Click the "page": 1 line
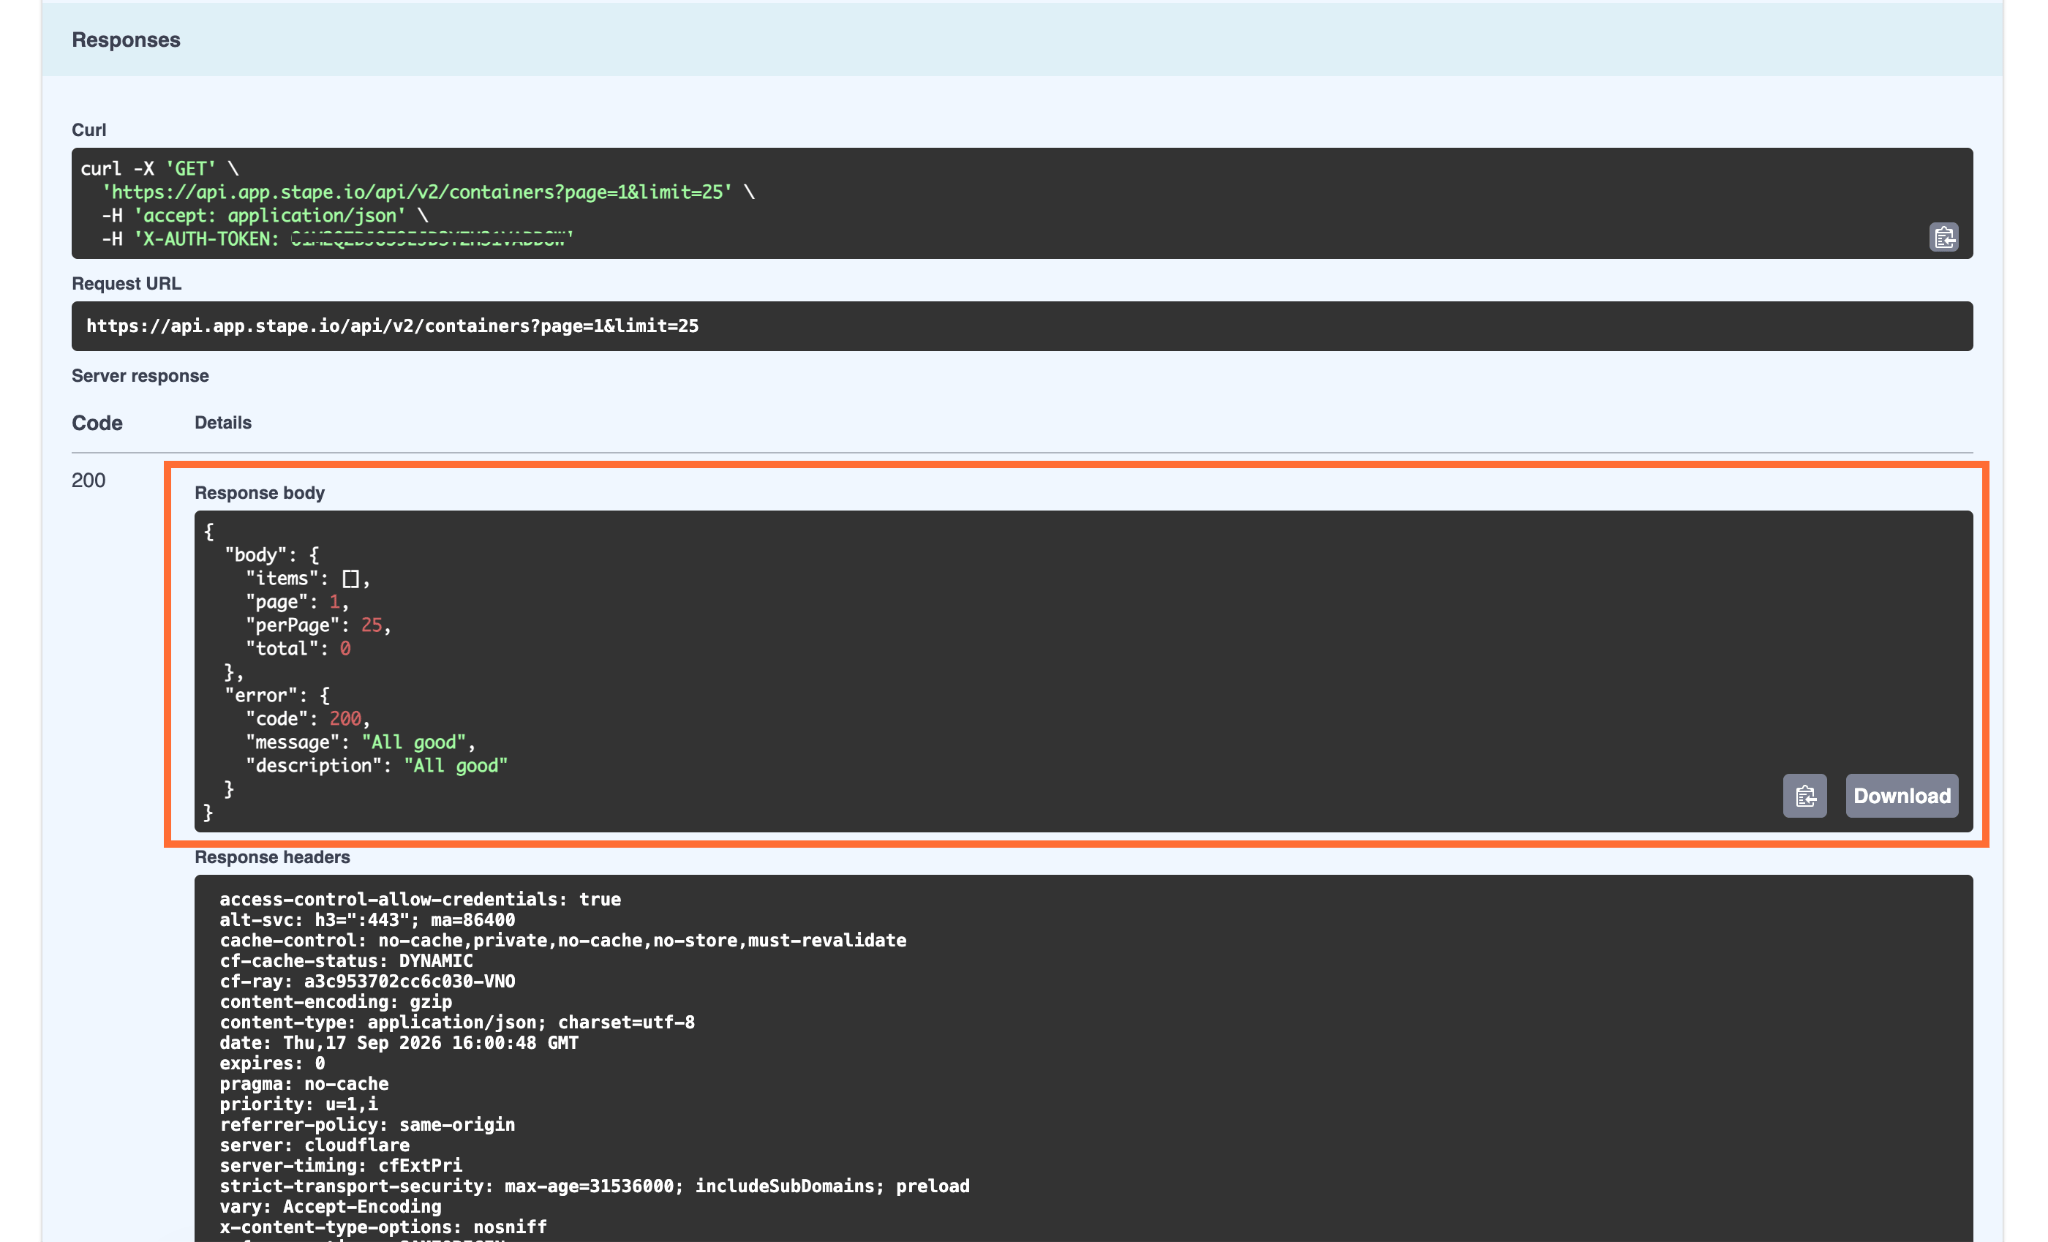Viewport: 2048px width, 1242px height. pyautogui.click(x=297, y=602)
